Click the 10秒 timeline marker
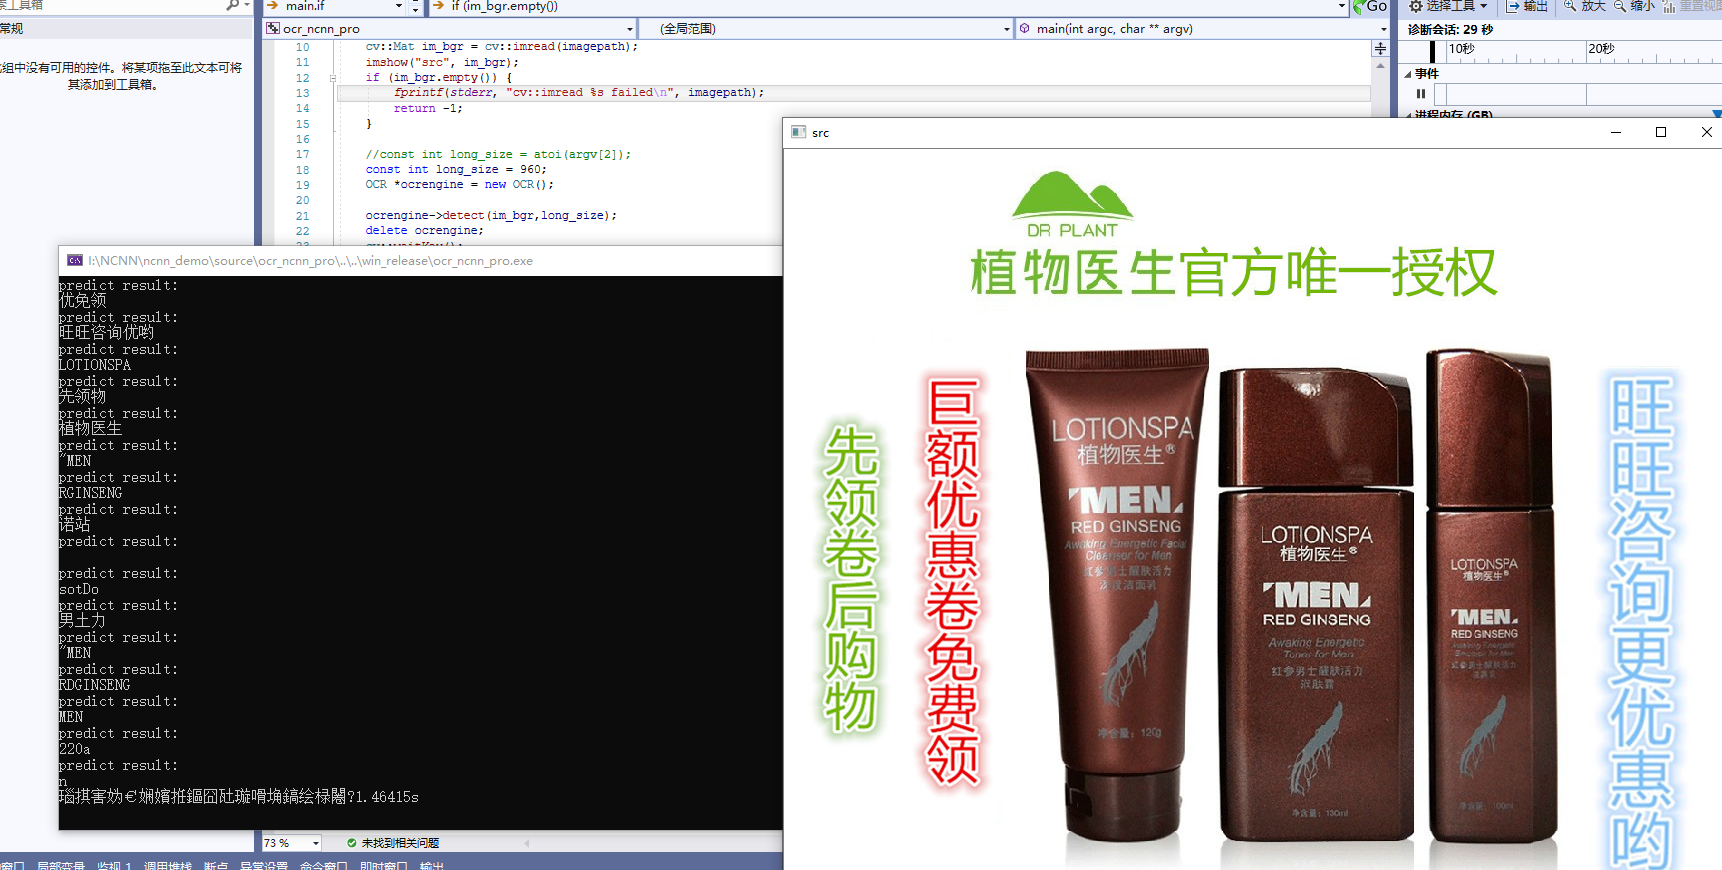This screenshot has height=870, width=1722. point(1461,49)
